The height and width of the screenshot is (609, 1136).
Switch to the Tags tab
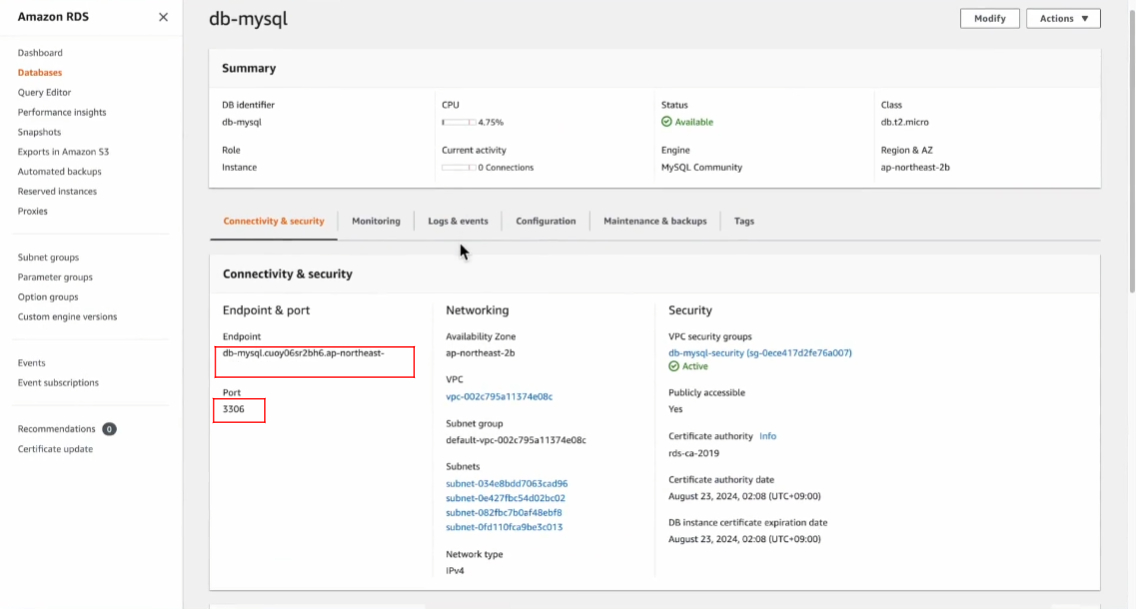(744, 221)
